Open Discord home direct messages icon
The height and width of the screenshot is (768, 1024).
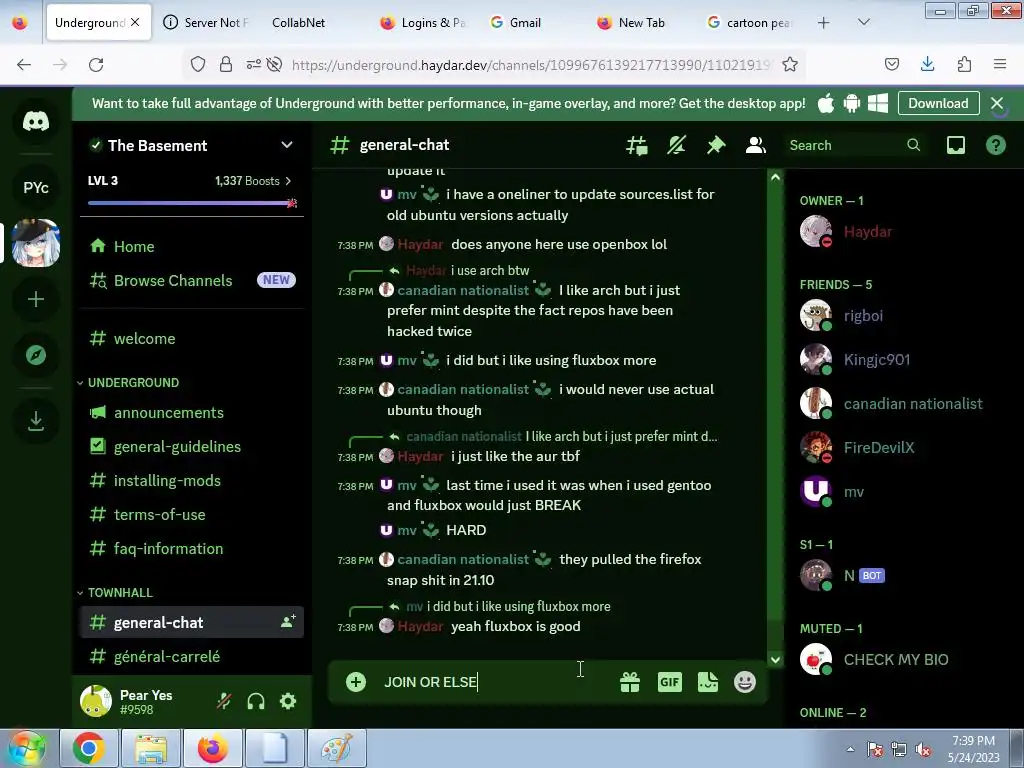(x=36, y=121)
